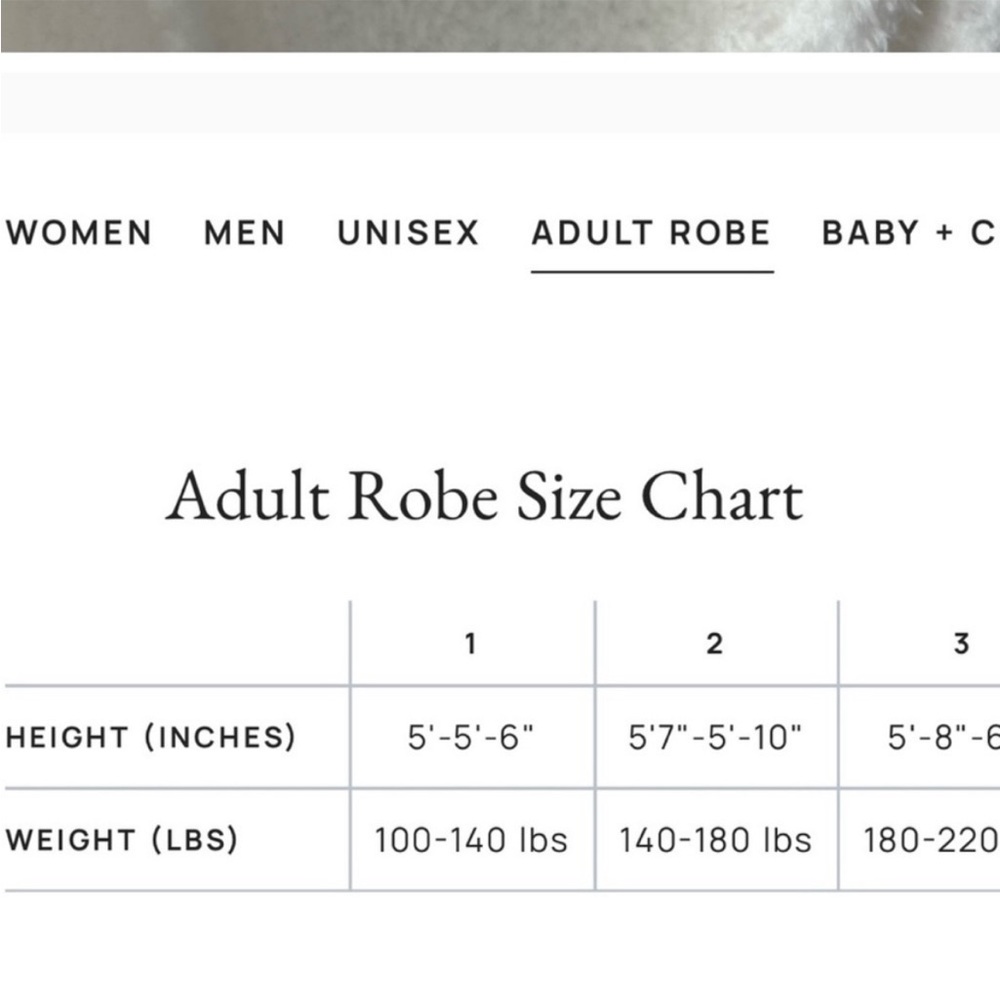Select the UNISEX tab
1000x1000 pixels.
pyautogui.click(x=408, y=233)
